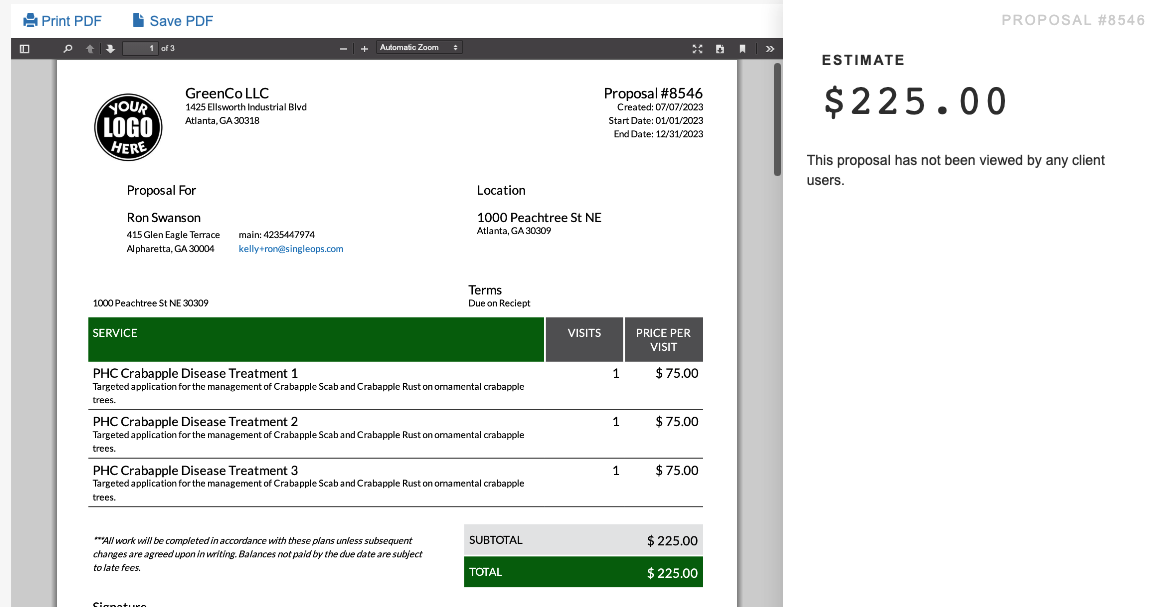Select the Print PDF menu option

(62, 20)
